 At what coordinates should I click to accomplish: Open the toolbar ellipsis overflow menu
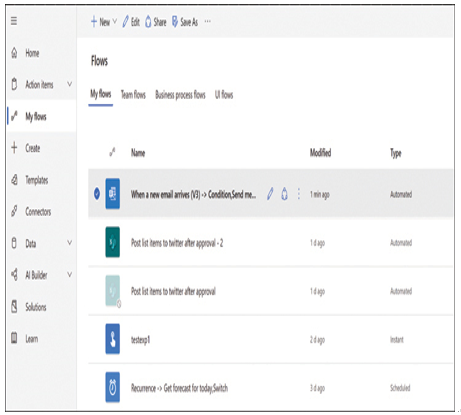click(x=208, y=22)
